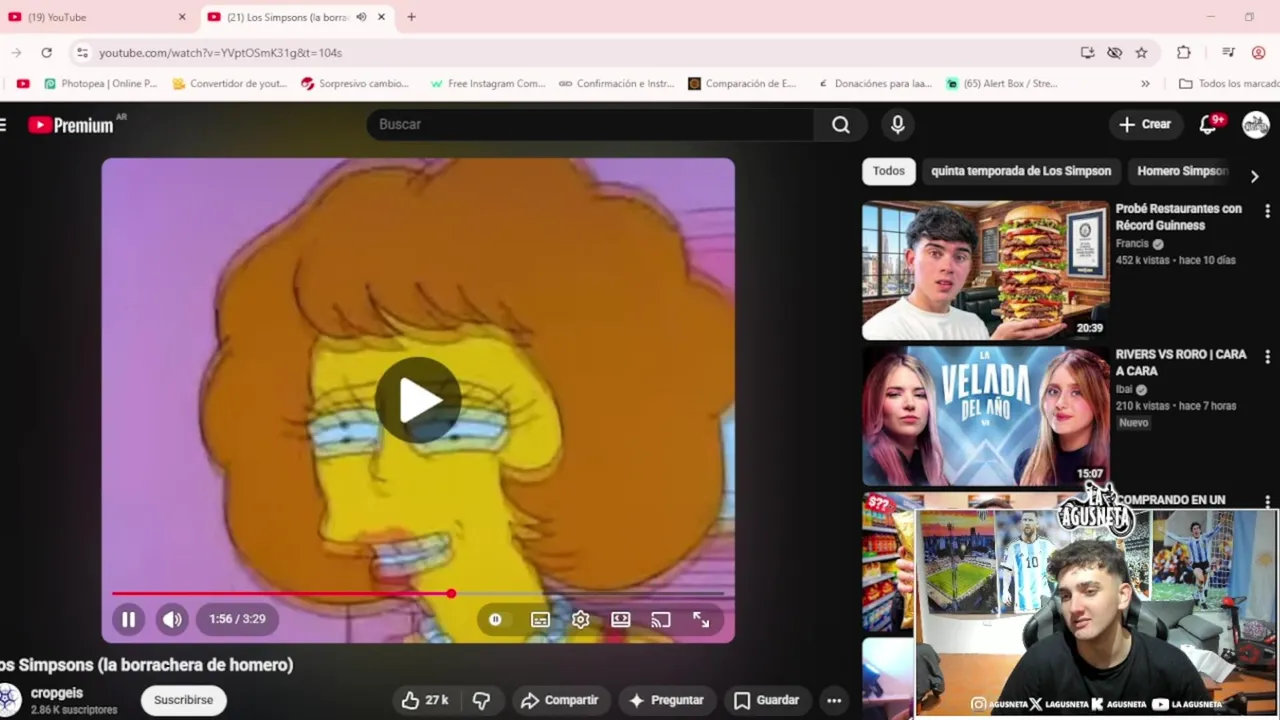Mute tab audio speaker icon on Los Simpsons tab
Image resolution: width=1280 pixels, height=720 pixels.
point(361,17)
